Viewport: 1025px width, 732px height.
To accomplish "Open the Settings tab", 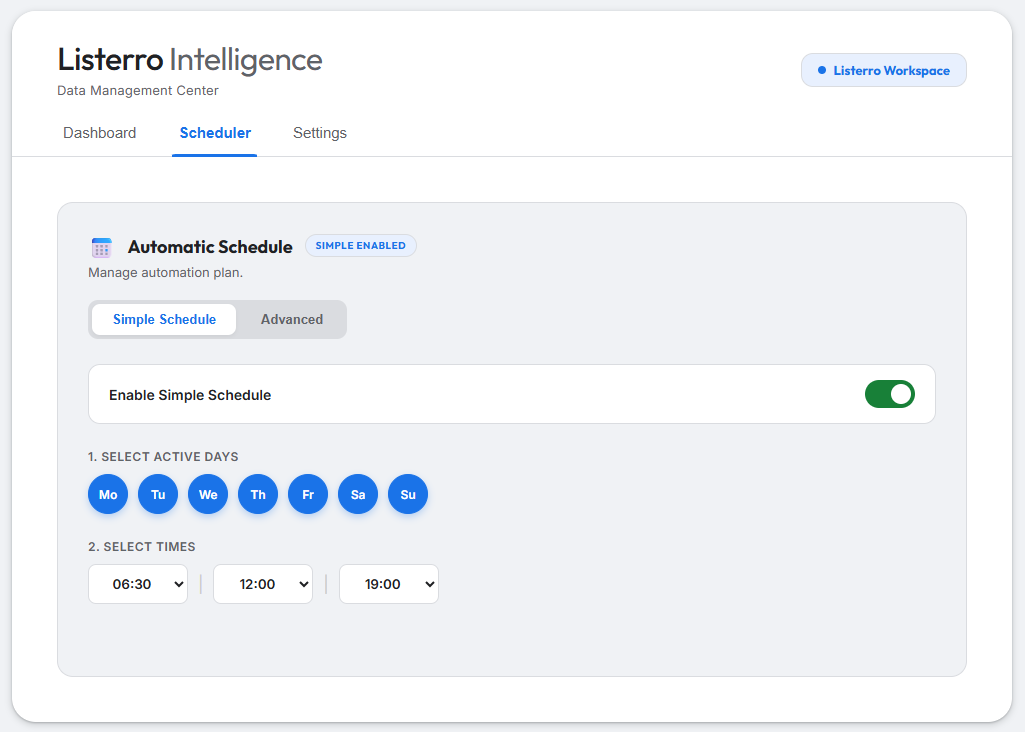I will pos(320,133).
